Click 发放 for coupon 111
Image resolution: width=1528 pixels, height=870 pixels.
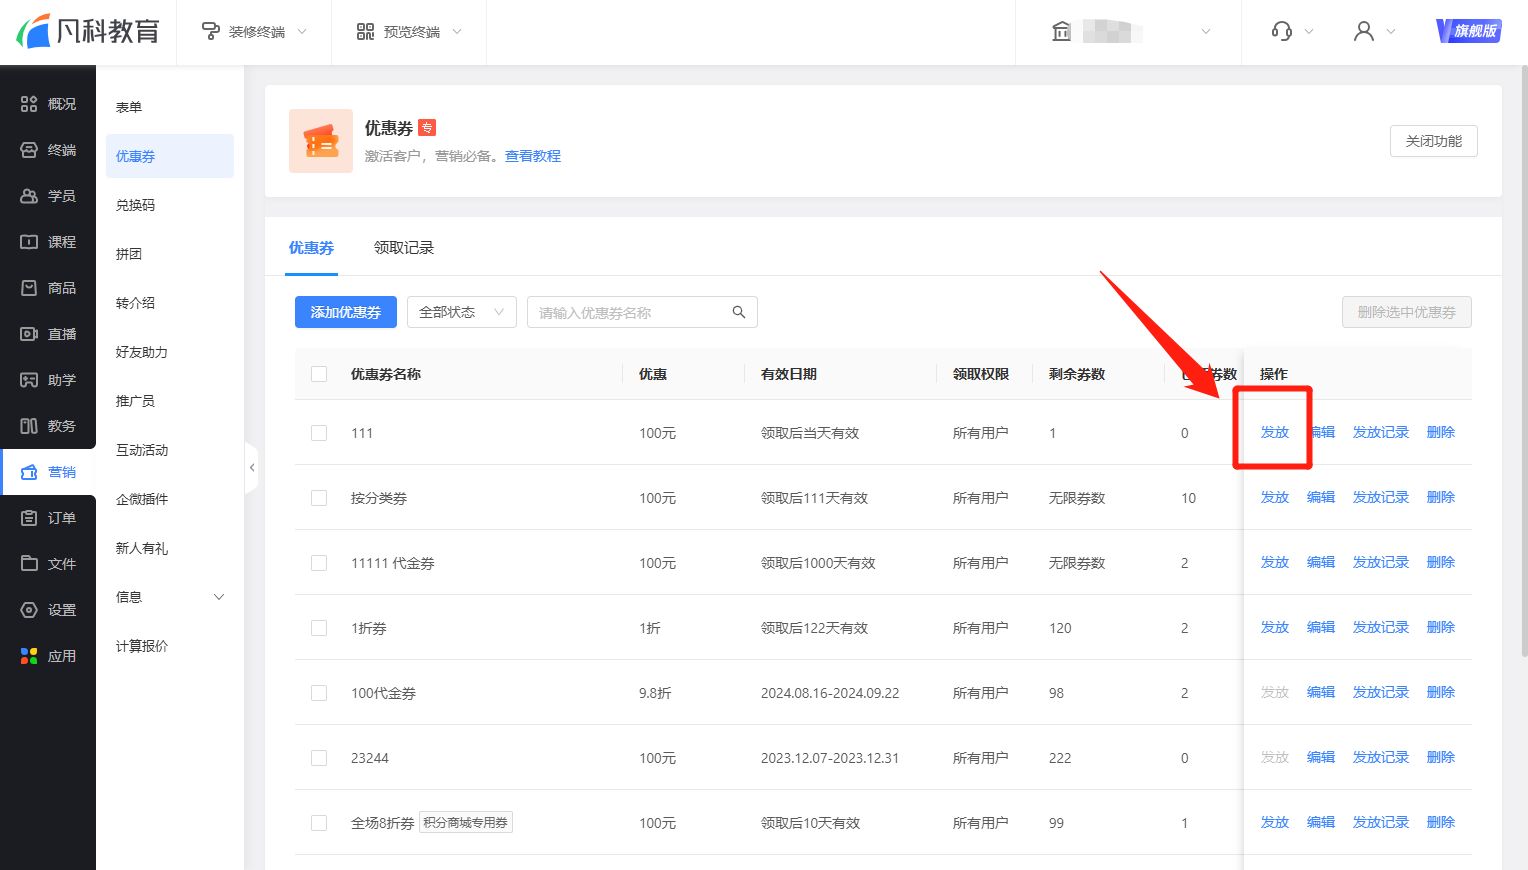tap(1275, 432)
